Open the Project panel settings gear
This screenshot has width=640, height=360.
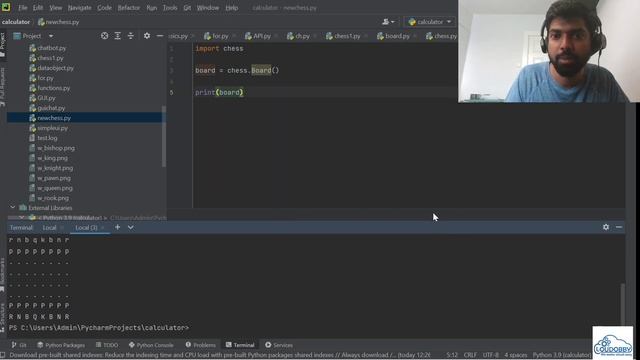(x=147, y=36)
